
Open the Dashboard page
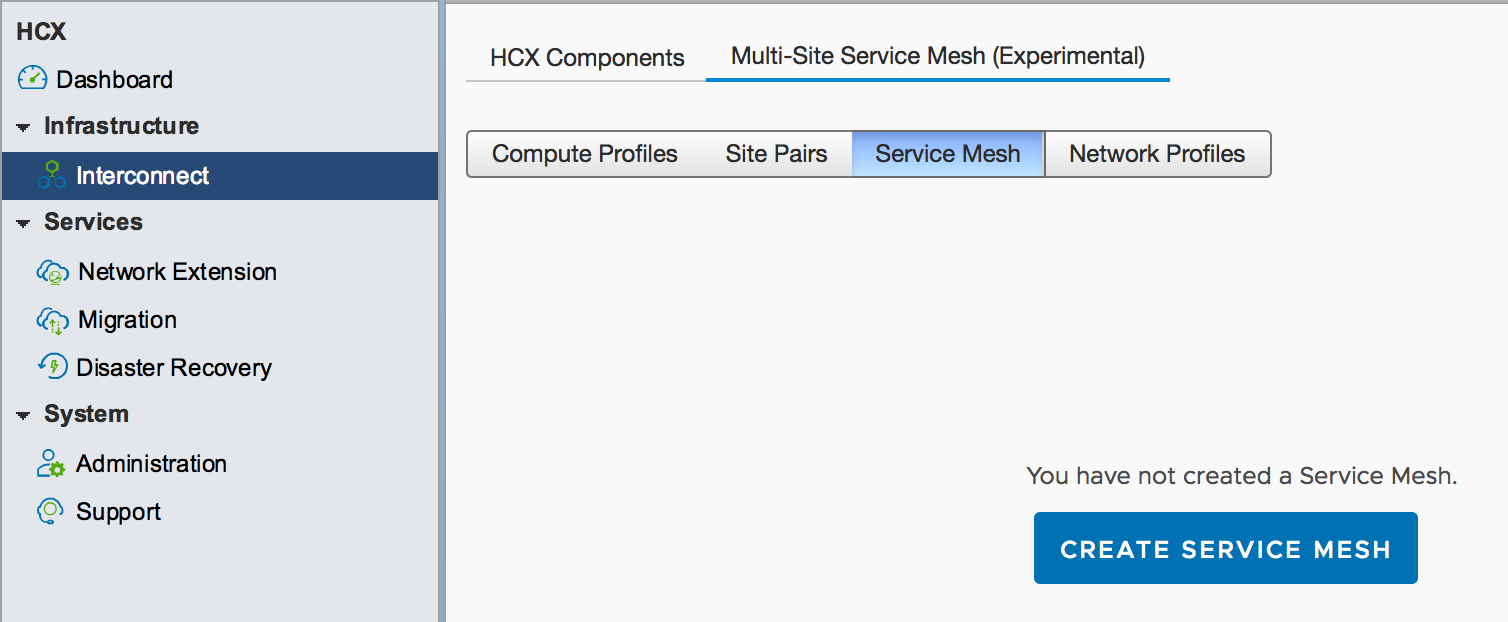(x=115, y=79)
